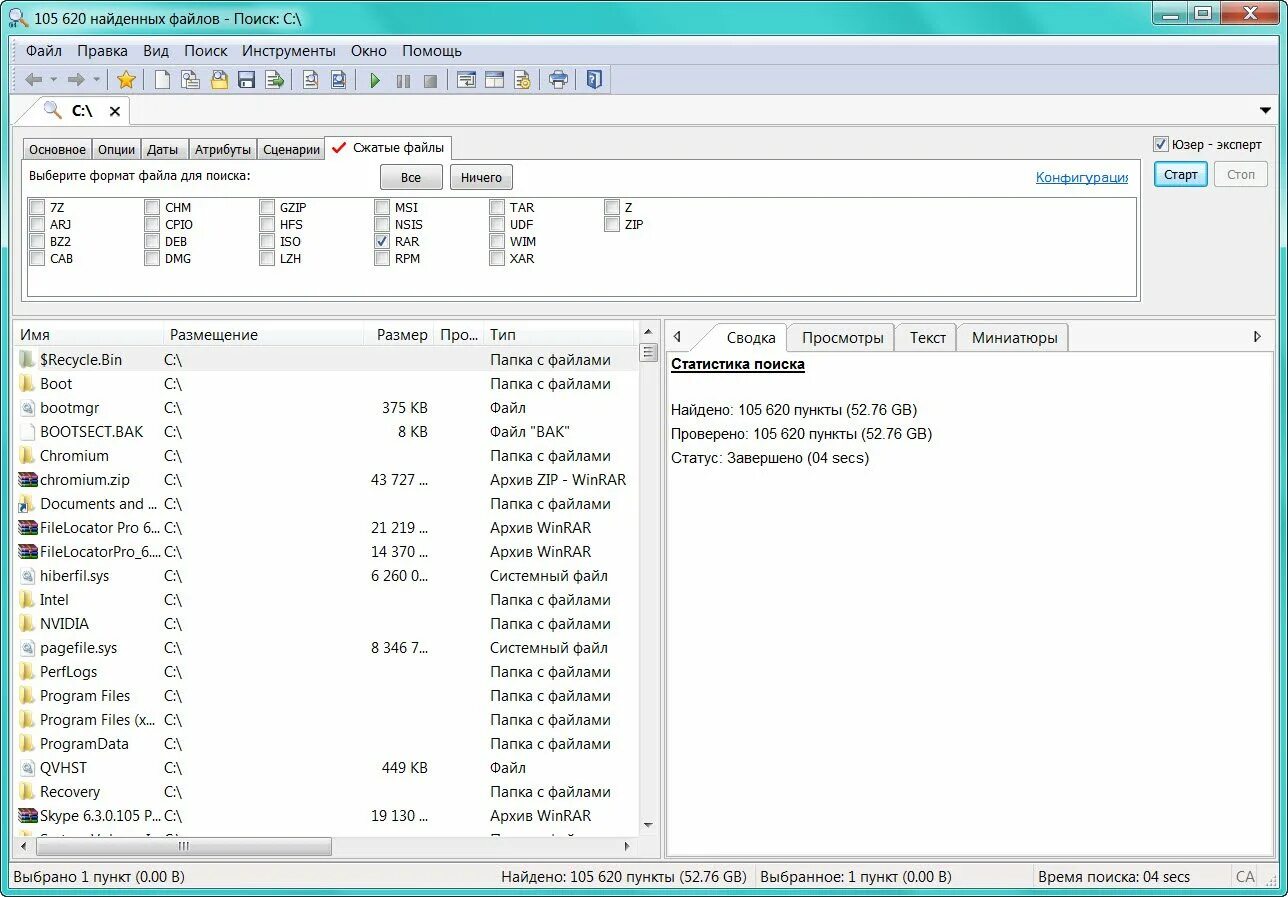
Task: Toggle the panel layout icon
Action: pyautogui.click(x=494, y=80)
